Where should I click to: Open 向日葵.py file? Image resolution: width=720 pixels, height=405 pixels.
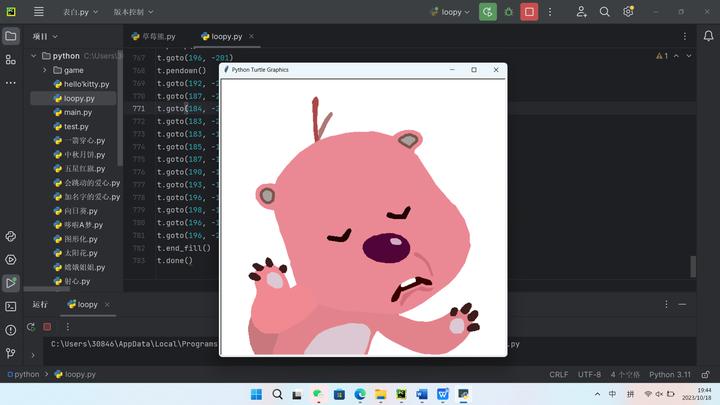(75, 211)
